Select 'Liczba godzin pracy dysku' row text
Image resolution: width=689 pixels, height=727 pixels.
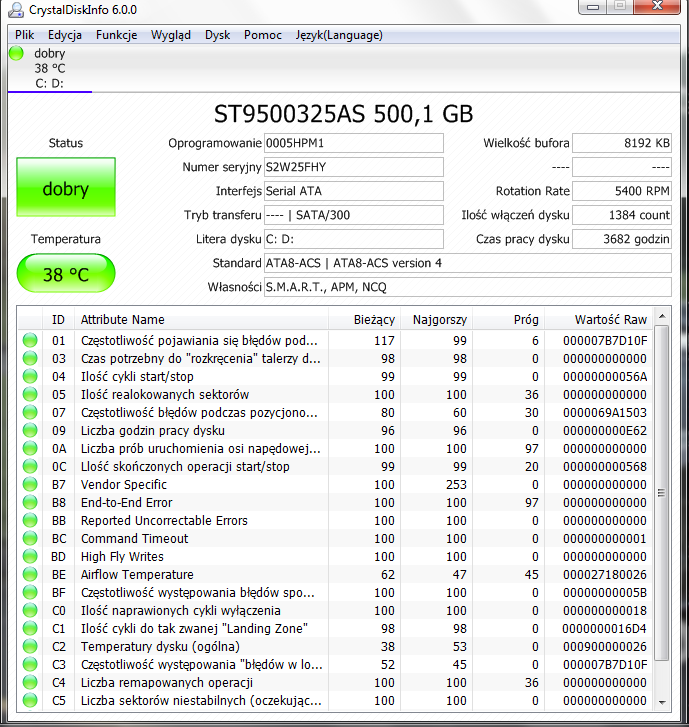pos(153,431)
